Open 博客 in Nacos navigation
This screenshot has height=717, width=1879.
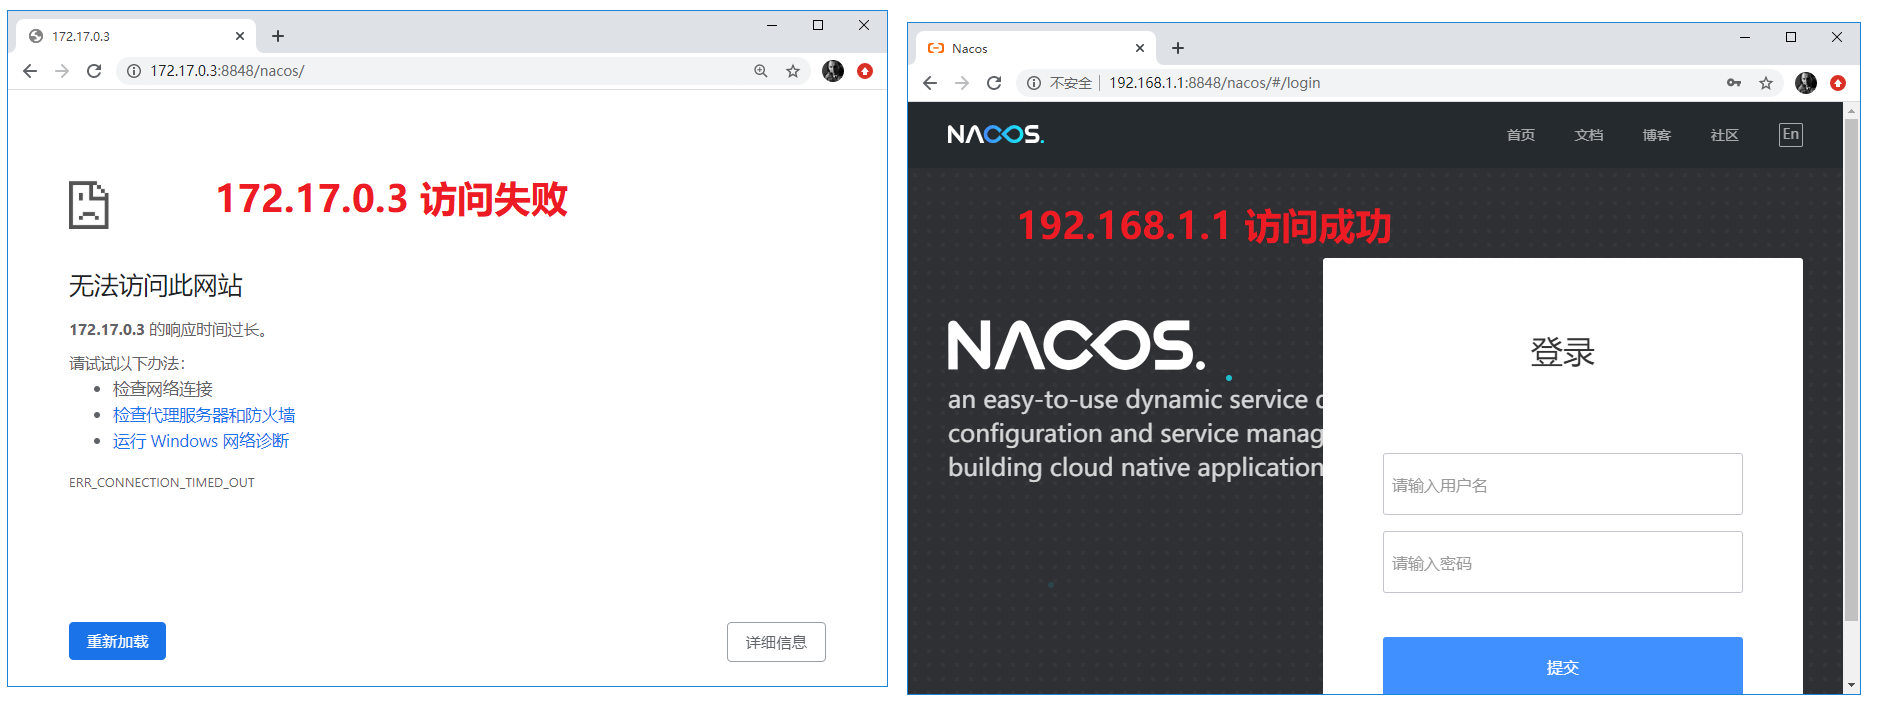click(x=1657, y=135)
